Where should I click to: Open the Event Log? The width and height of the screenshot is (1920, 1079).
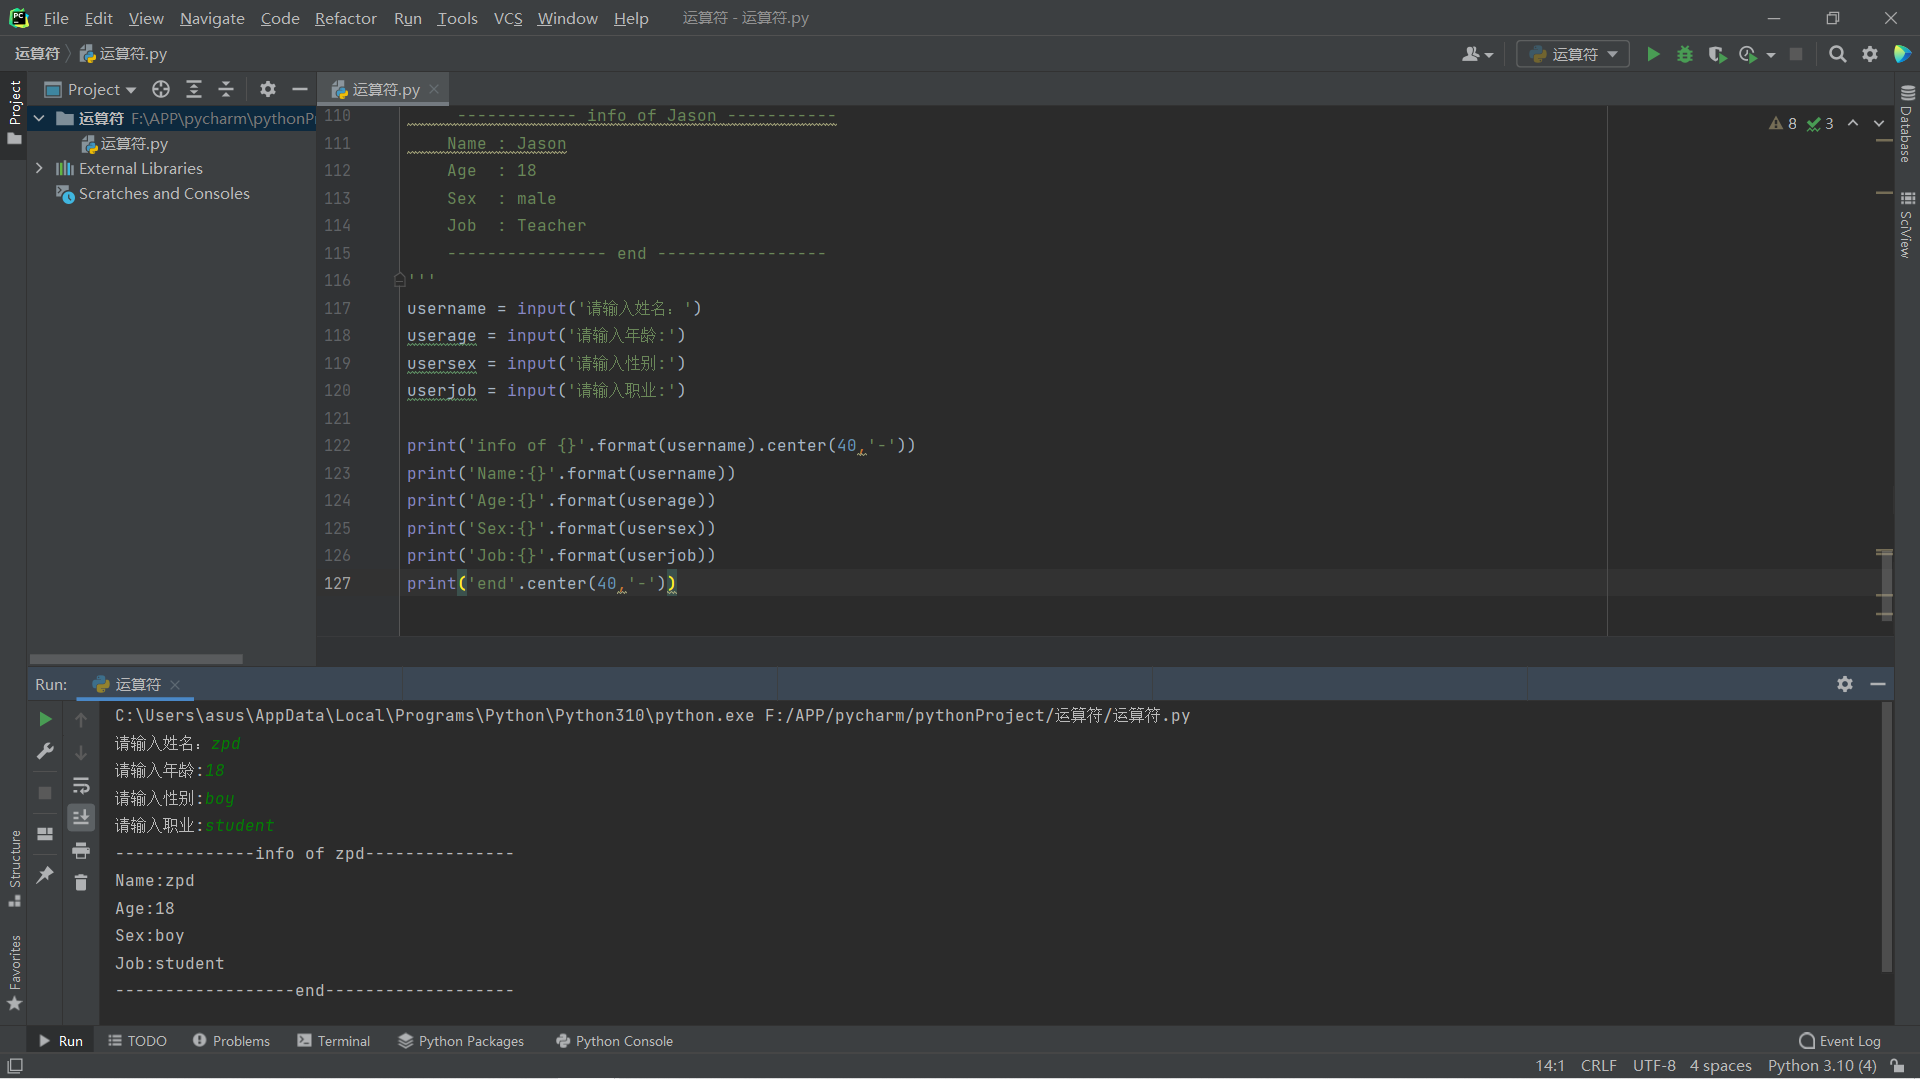1839,1041
